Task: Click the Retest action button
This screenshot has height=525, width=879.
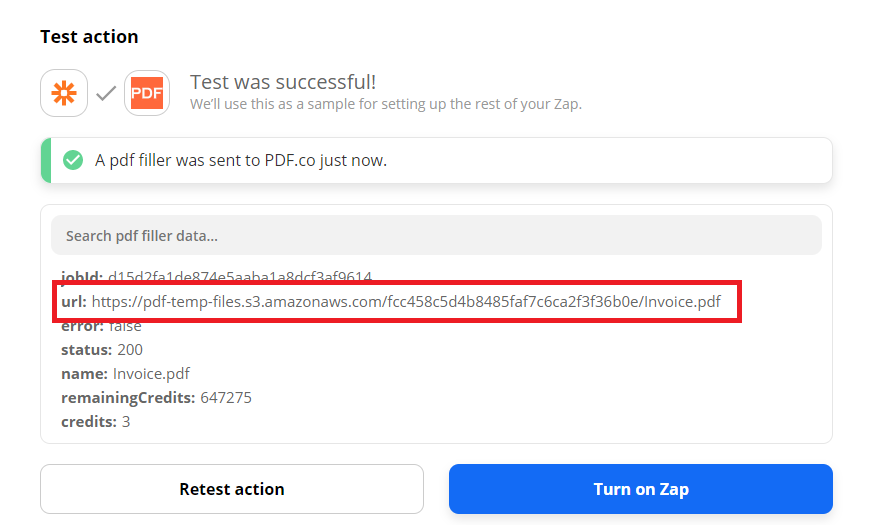Action: 232,489
